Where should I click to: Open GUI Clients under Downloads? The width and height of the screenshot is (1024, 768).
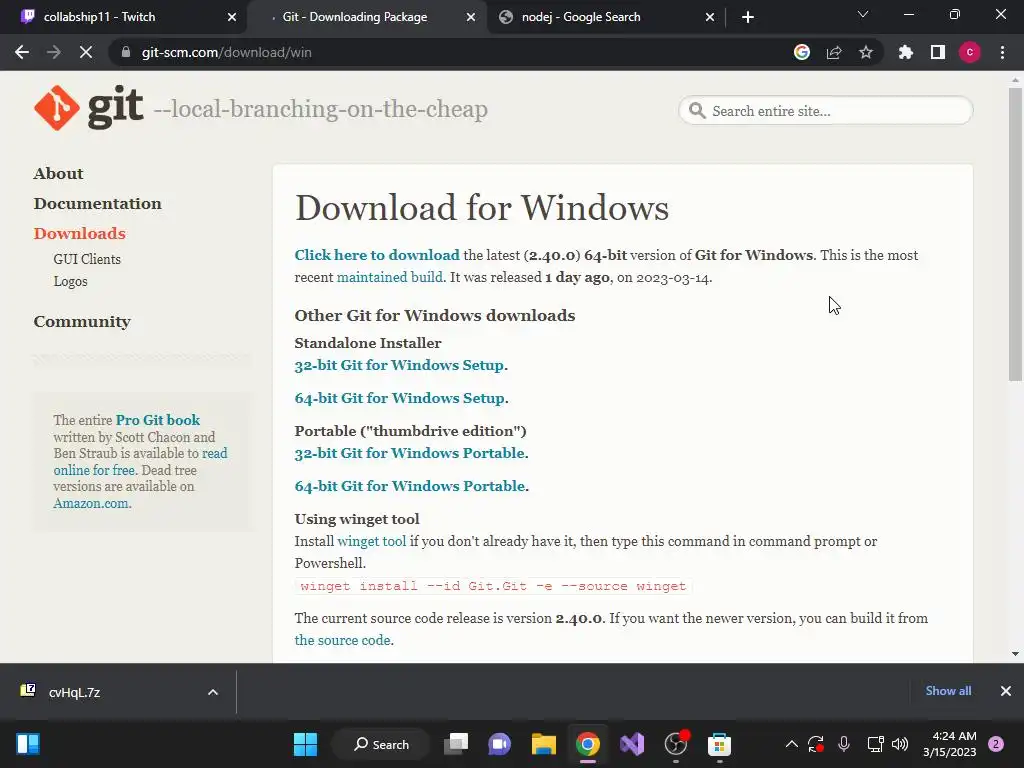(87, 259)
